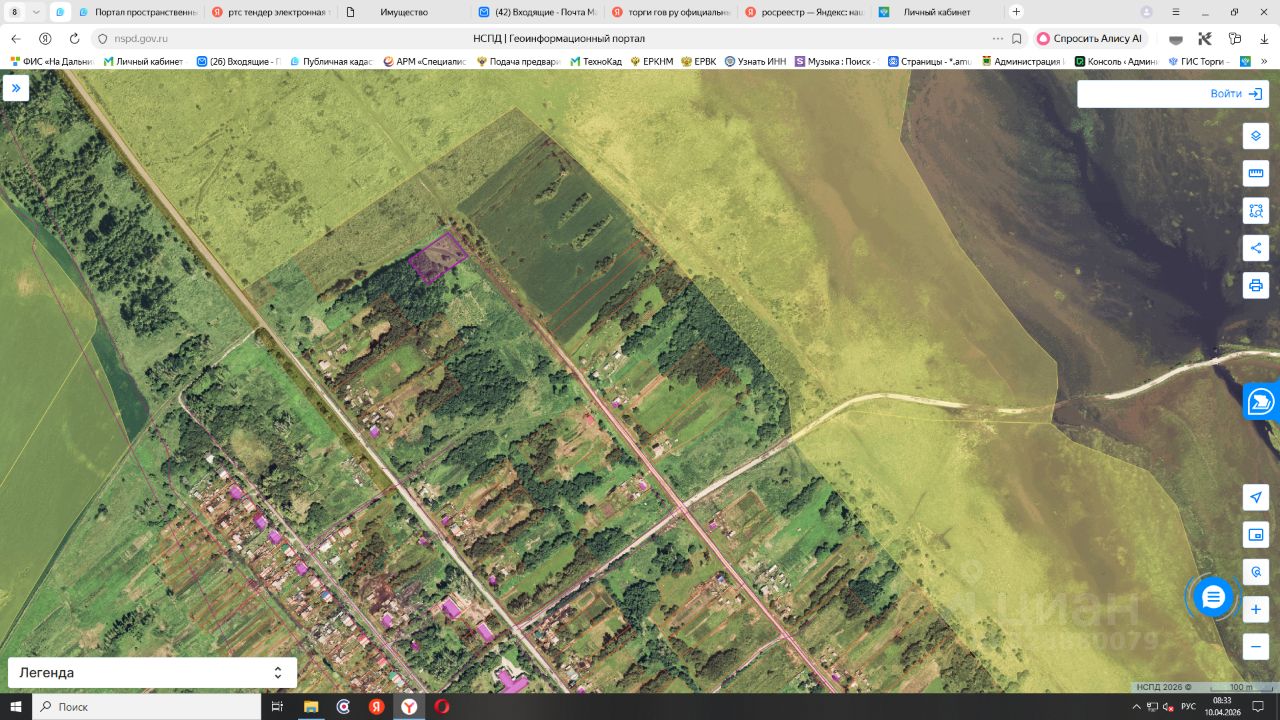Open АРМ «Специалист bookmark
Image resolution: width=1280 pixels, height=720 pixels.
pyautogui.click(x=425, y=61)
